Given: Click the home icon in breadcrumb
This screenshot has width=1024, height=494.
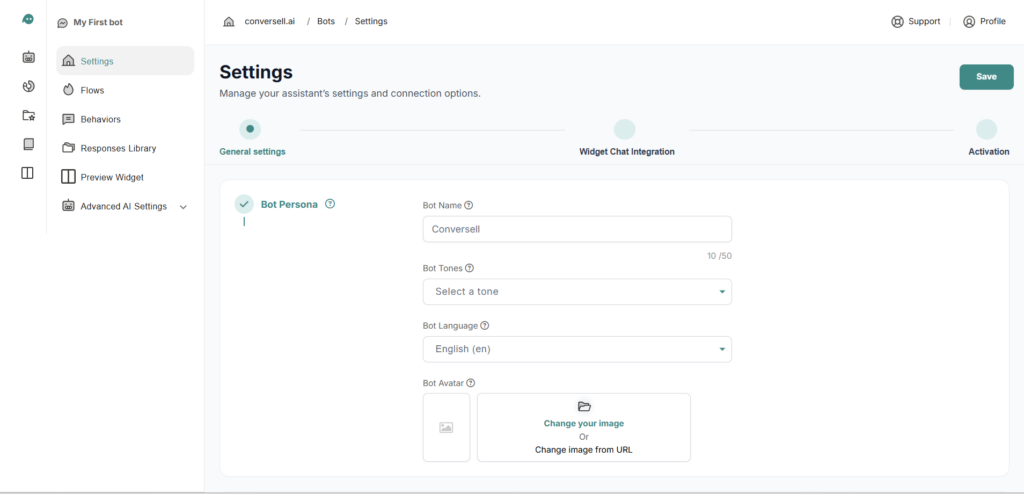Looking at the screenshot, I should (x=229, y=21).
